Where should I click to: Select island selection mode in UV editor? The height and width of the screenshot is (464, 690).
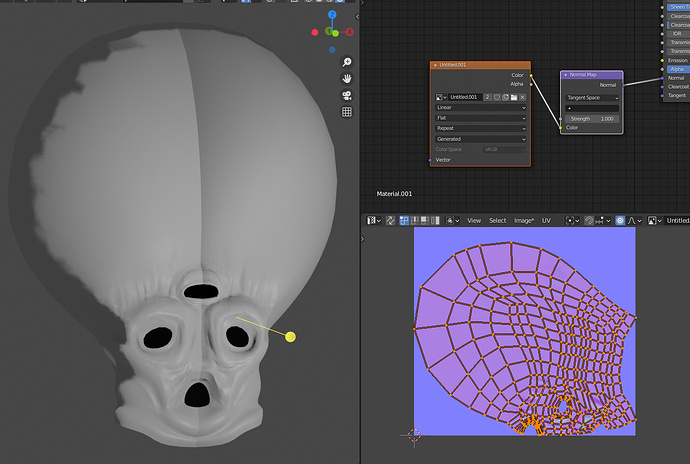coord(435,221)
